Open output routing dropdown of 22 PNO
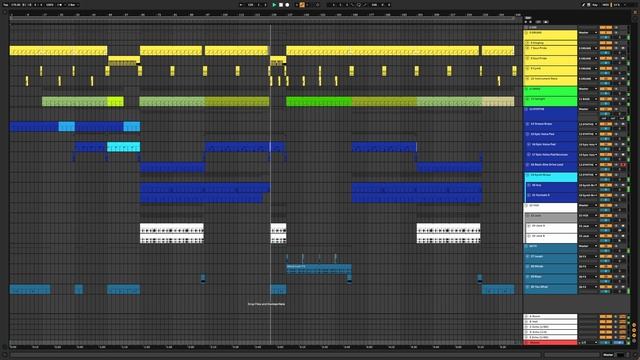The image size is (640, 360). pos(588,205)
